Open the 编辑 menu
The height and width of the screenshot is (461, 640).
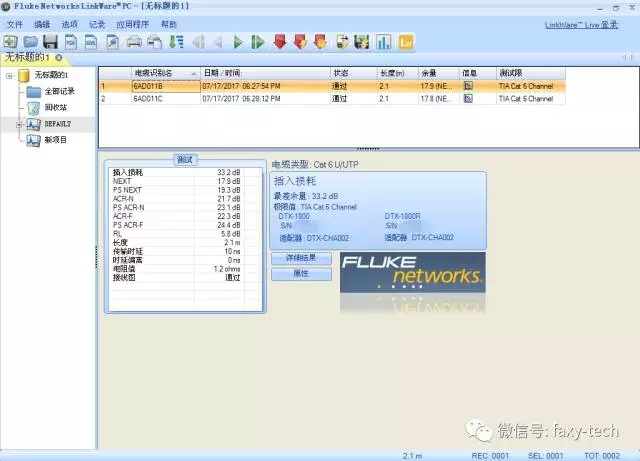coord(42,24)
